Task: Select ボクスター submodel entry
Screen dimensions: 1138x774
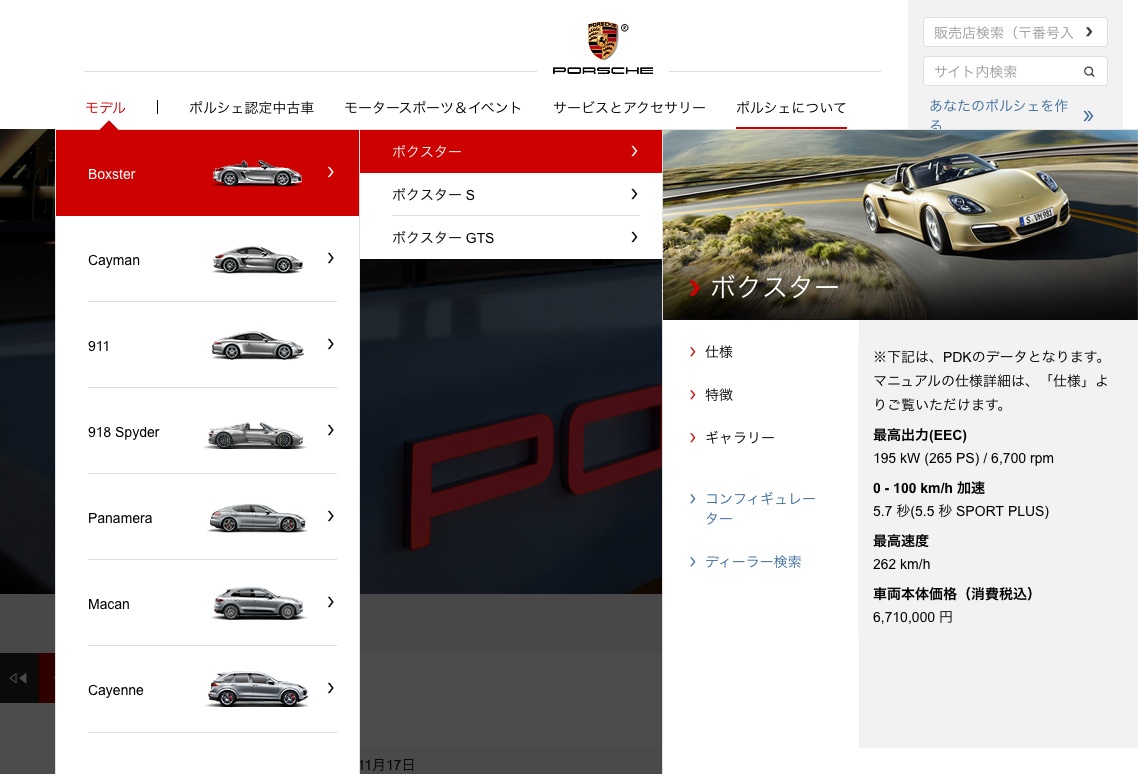Action: [x=511, y=151]
